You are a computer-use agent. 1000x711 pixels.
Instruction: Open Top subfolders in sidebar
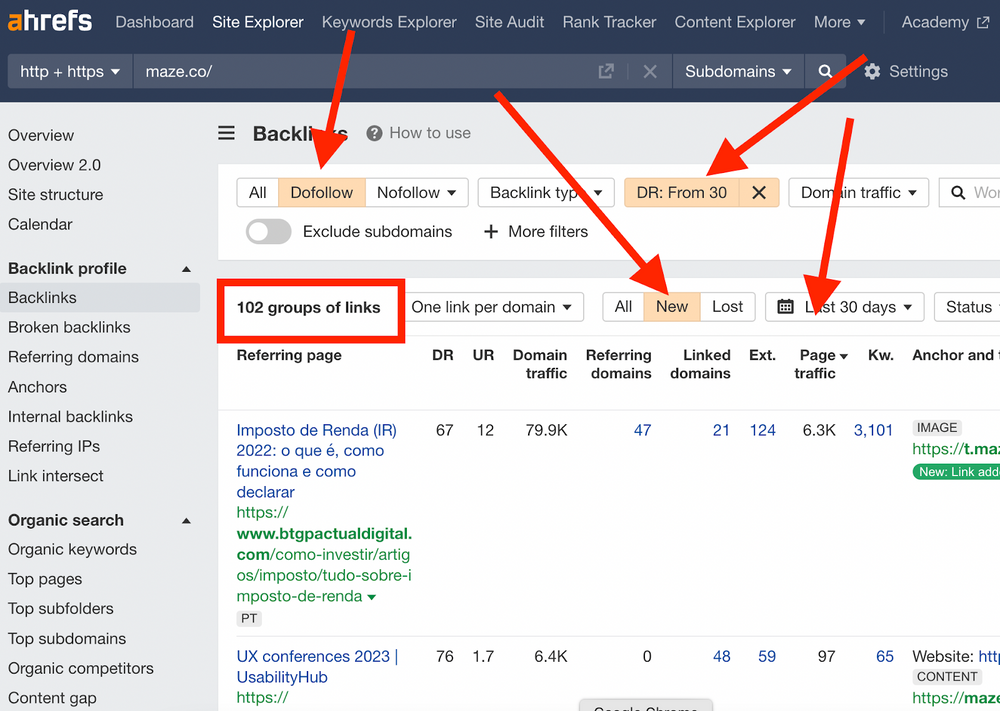tap(61, 609)
